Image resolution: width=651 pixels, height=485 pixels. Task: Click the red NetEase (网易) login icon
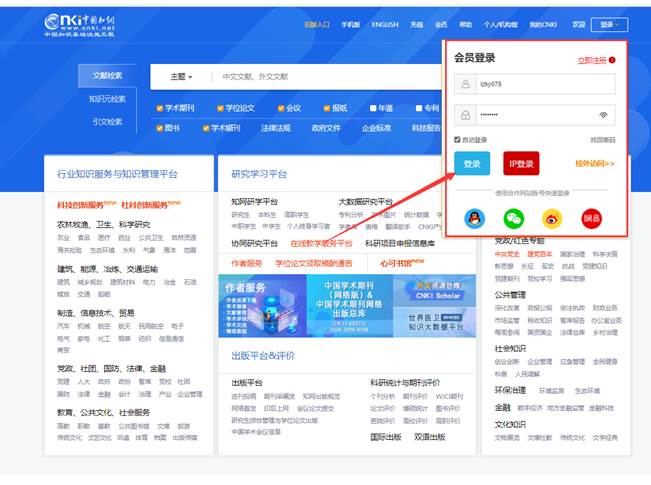[592, 217]
